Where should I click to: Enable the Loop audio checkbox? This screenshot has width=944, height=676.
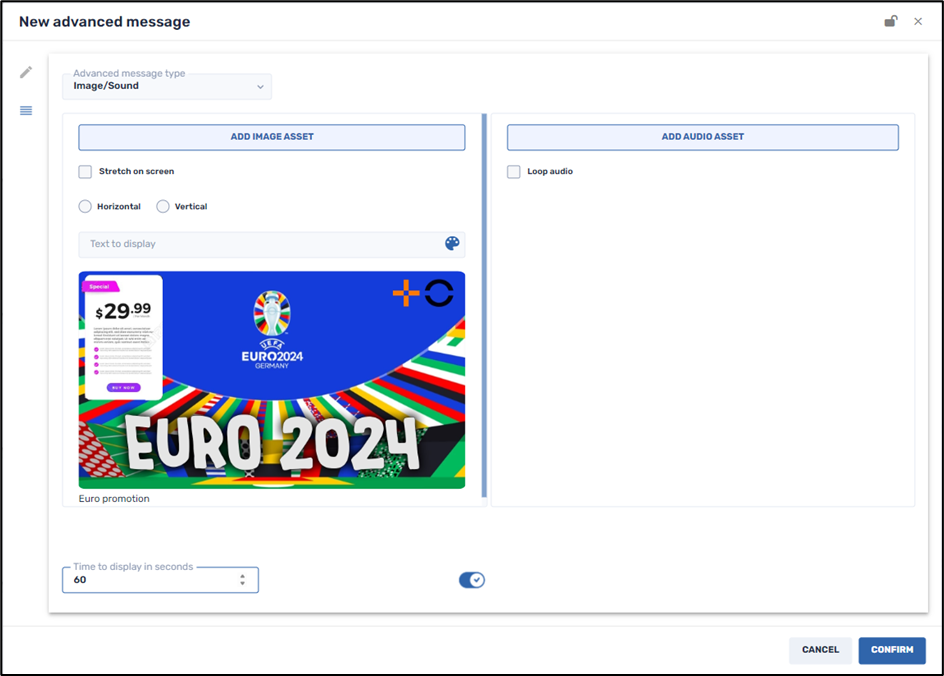pyautogui.click(x=514, y=172)
